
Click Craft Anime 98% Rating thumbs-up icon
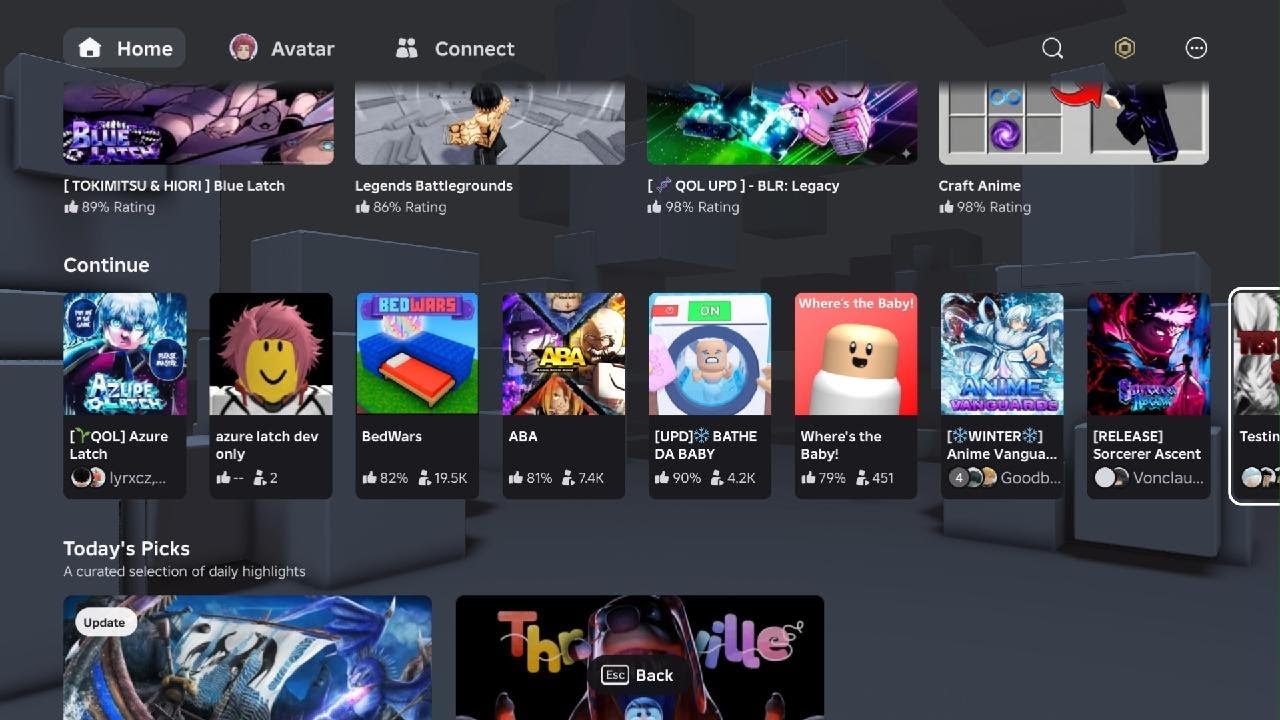[x=947, y=207]
